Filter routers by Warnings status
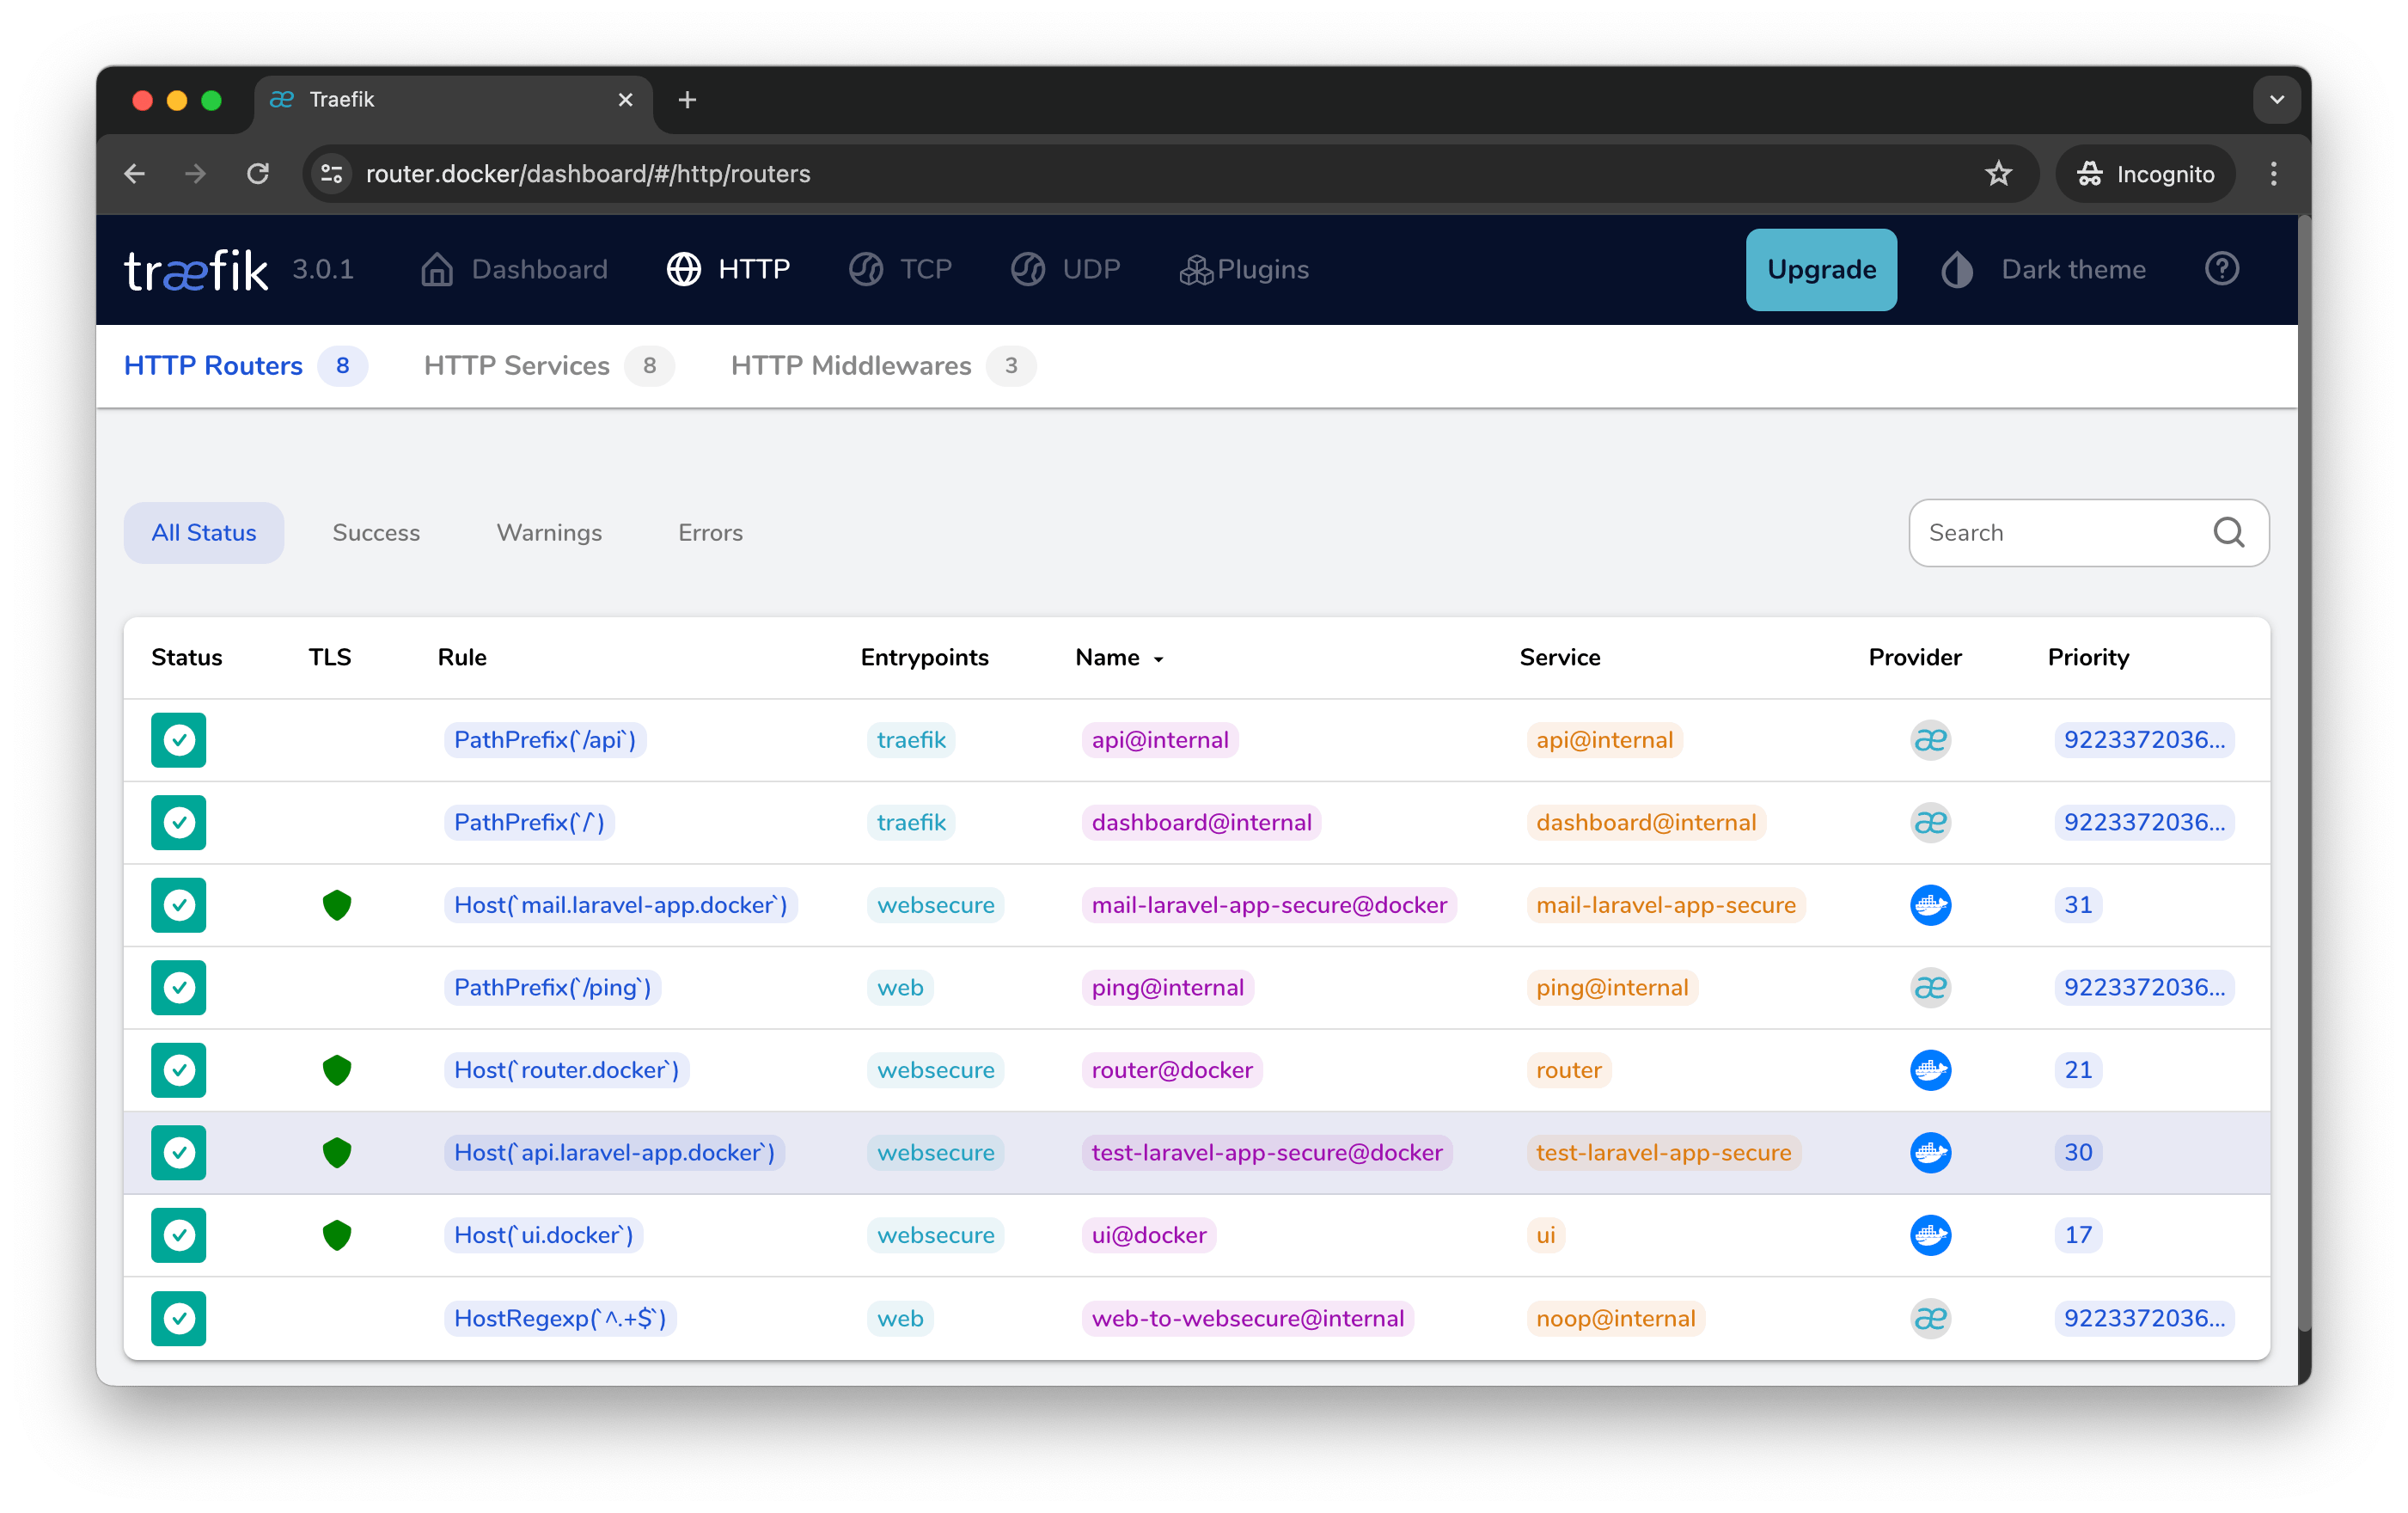Viewport: 2408px width, 1513px height. tap(548, 532)
